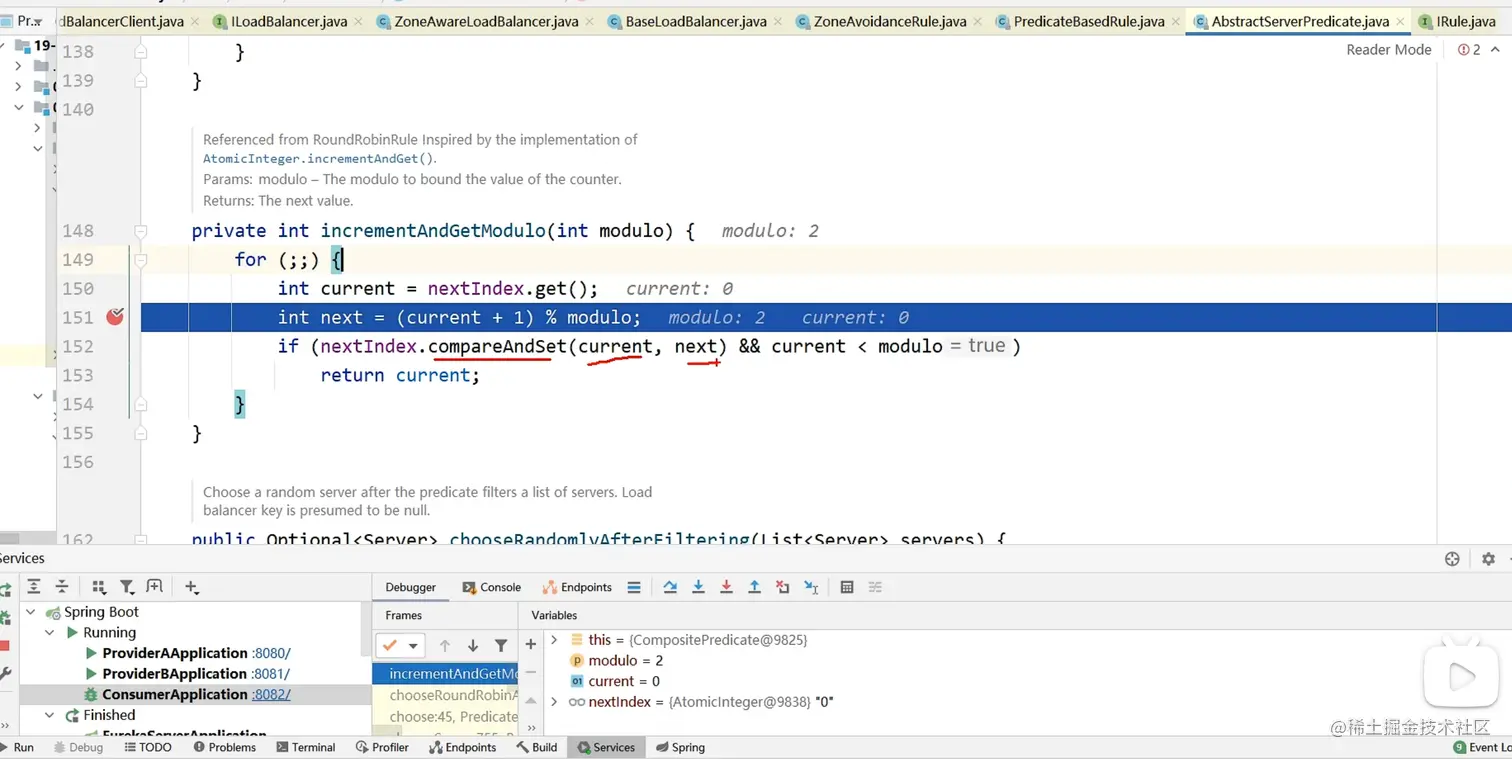The image size is (1512, 759).
Task: Click the red Force Step Into arrow
Action: (726, 587)
